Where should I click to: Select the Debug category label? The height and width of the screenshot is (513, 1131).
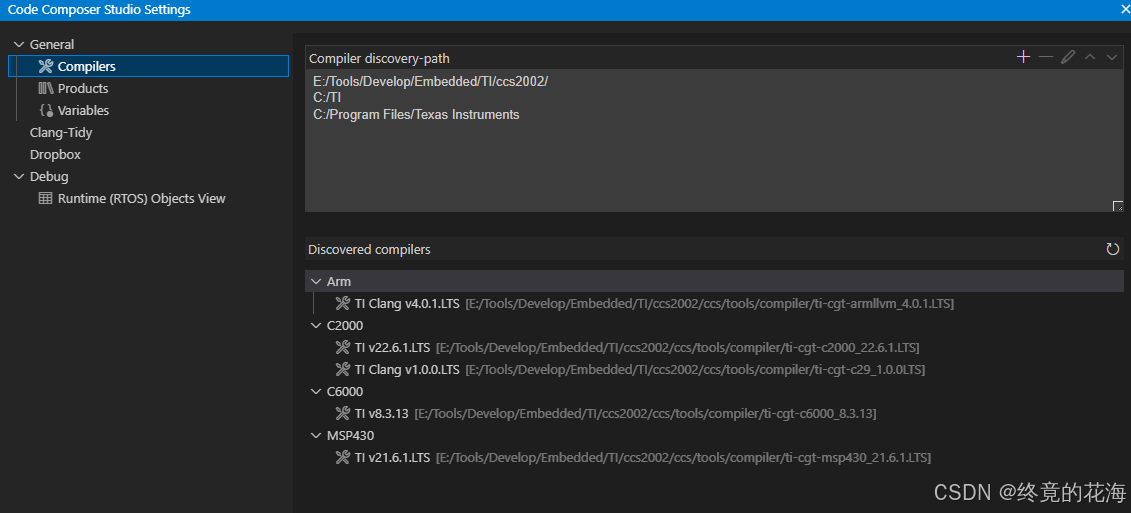click(x=49, y=177)
